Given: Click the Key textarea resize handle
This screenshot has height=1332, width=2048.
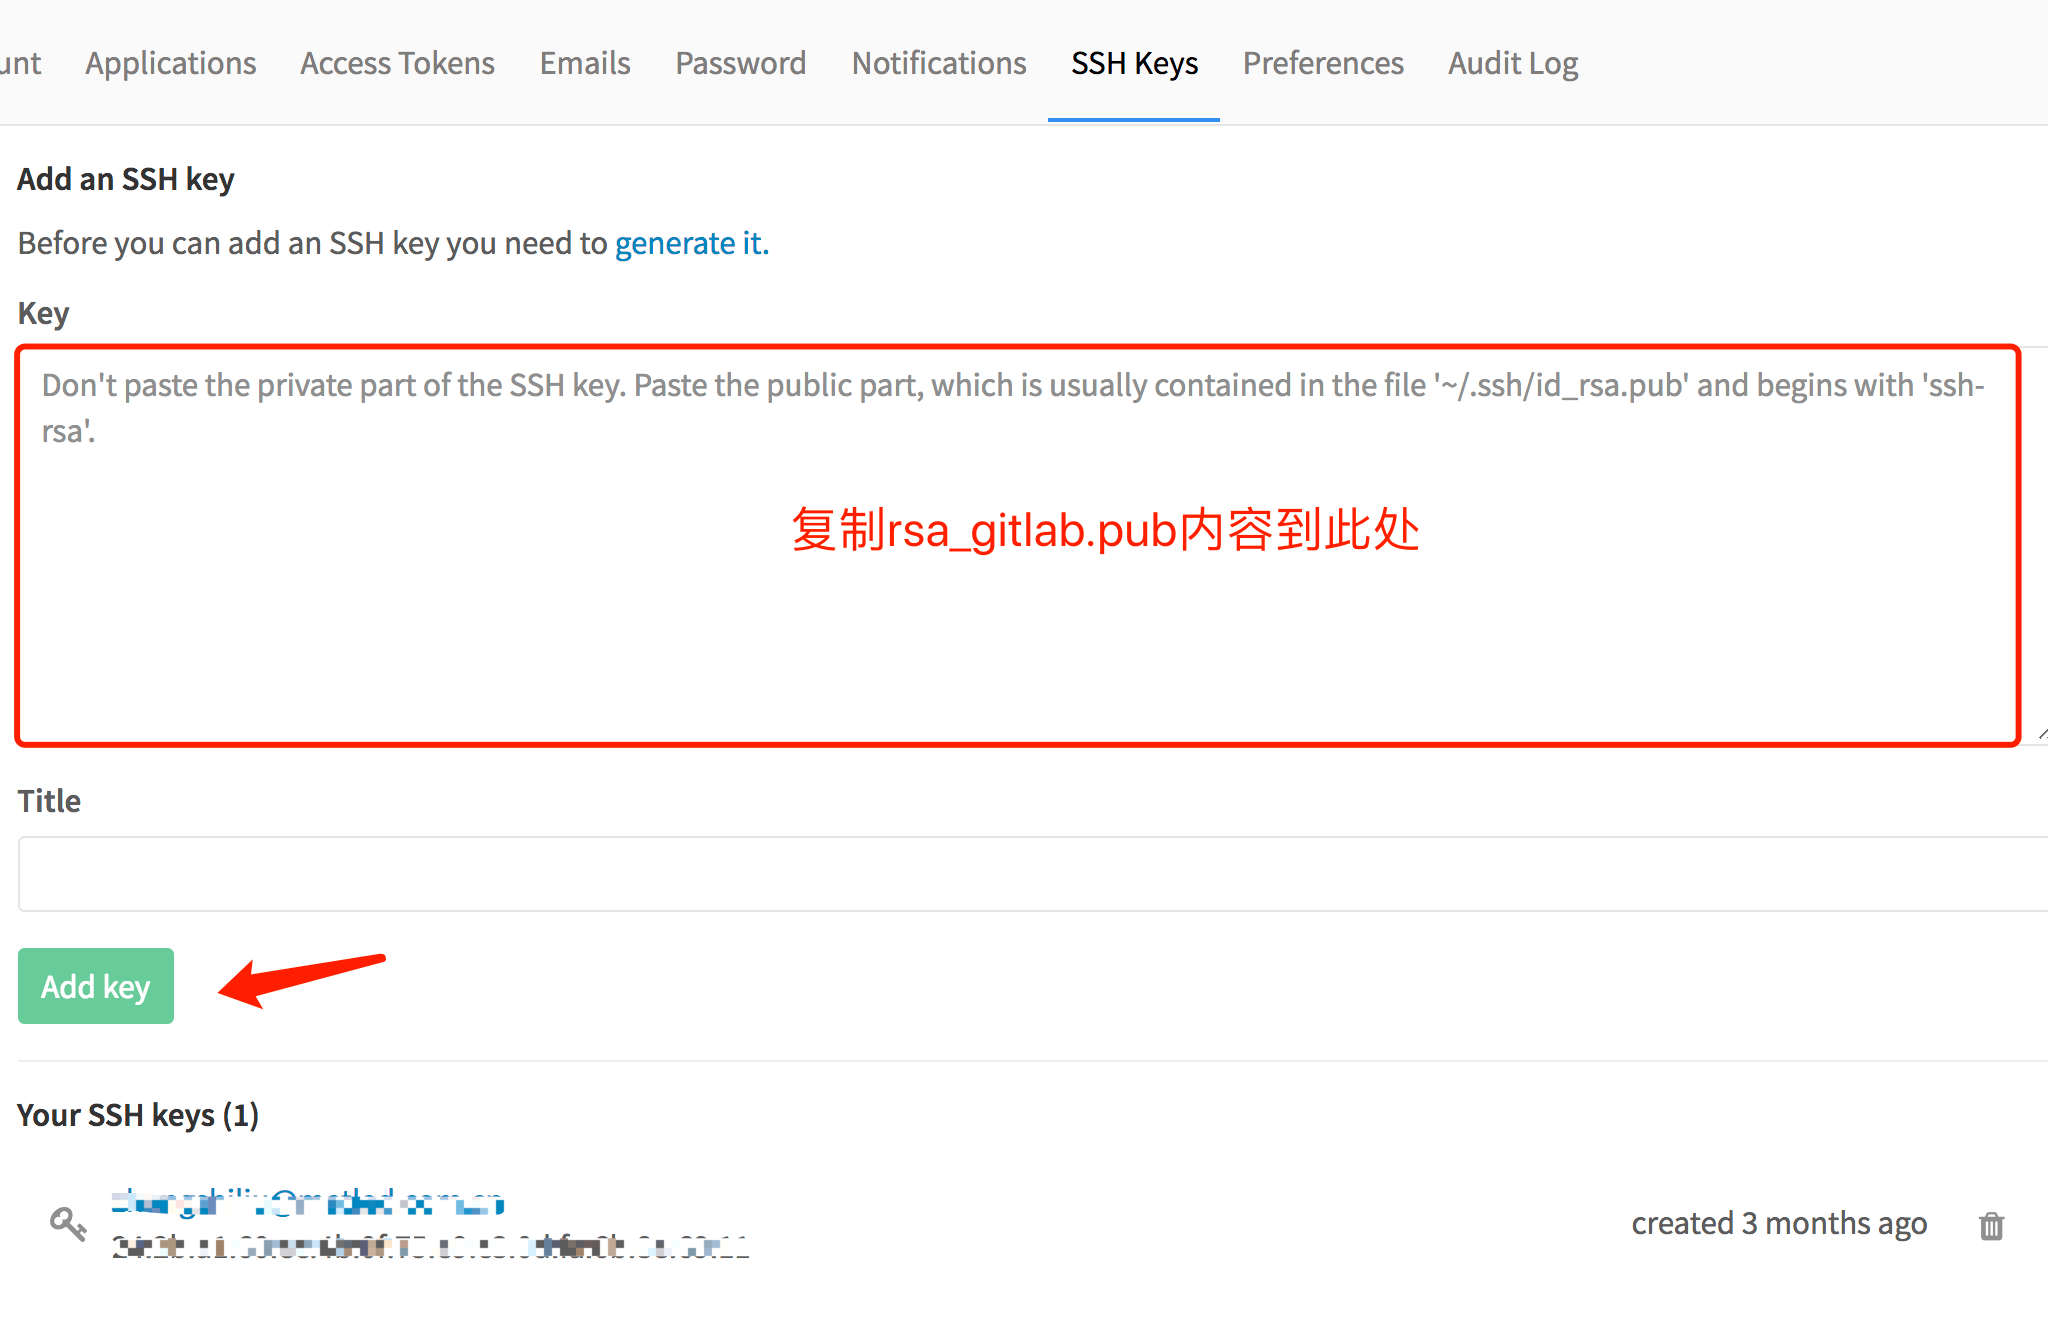Looking at the screenshot, I should (2041, 734).
